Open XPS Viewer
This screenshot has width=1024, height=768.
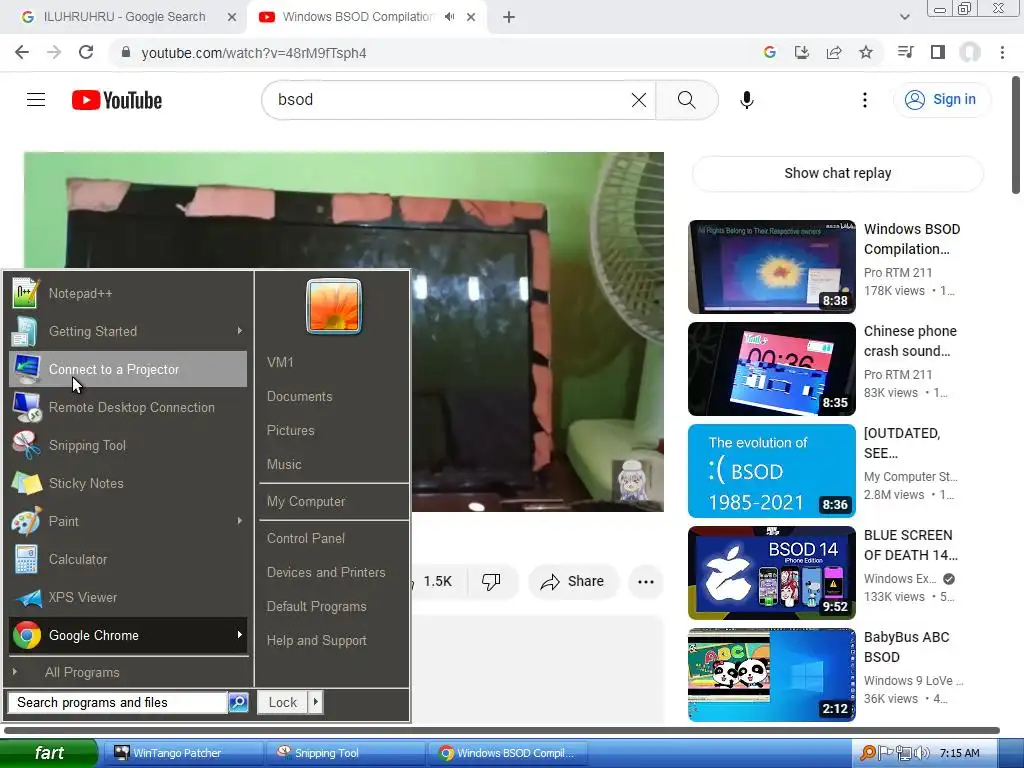128,597
